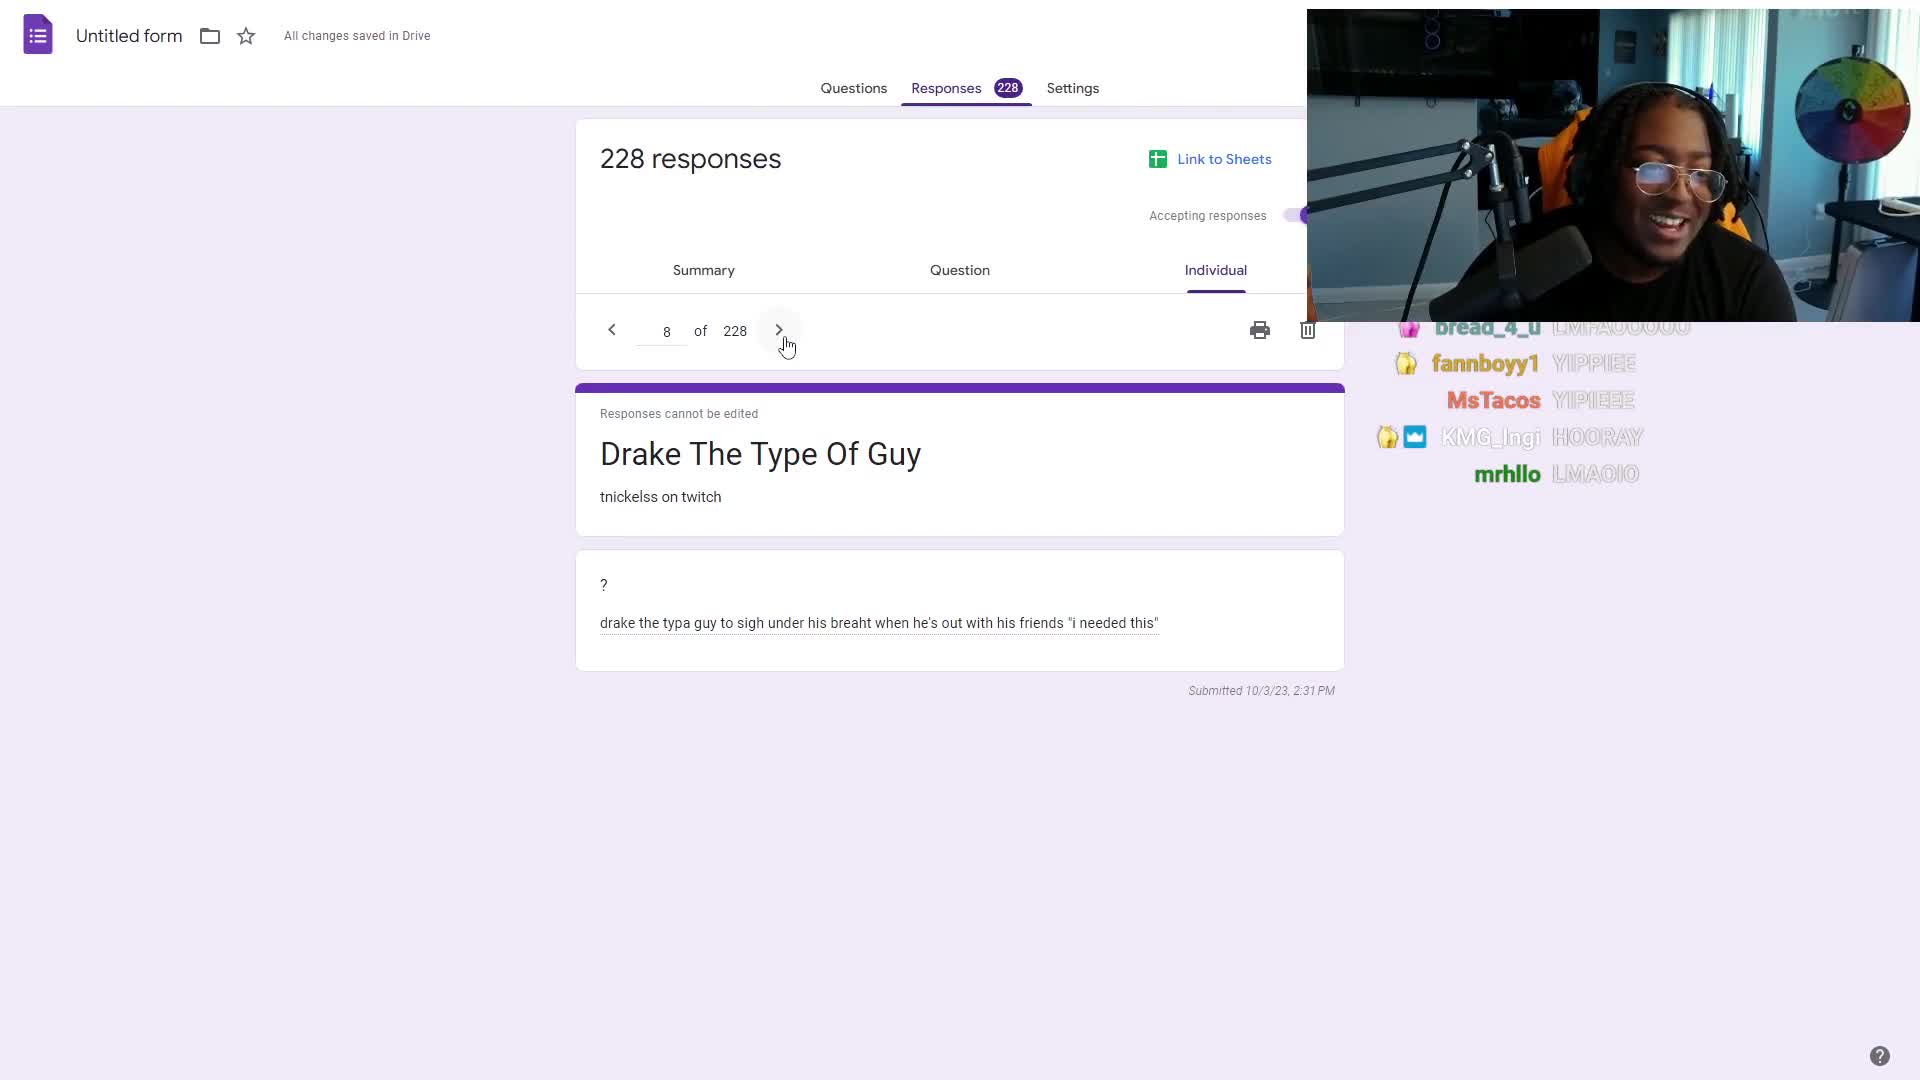Show the Summary view
The image size is (1920, 1080).
tap(704, 270)
